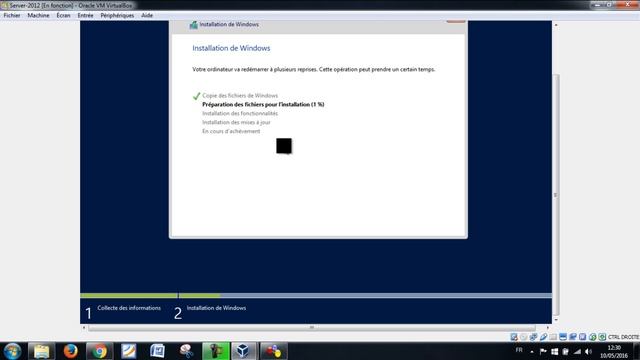This screenshot has height=360, width=640.
Task: Click the mouse integration status icon
Action: pos(593,337)
